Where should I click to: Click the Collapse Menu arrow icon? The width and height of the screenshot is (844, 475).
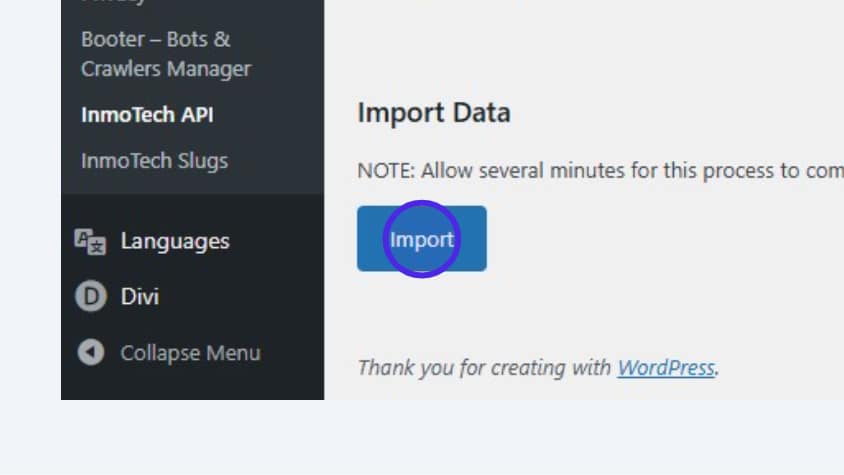click(90, 353)
